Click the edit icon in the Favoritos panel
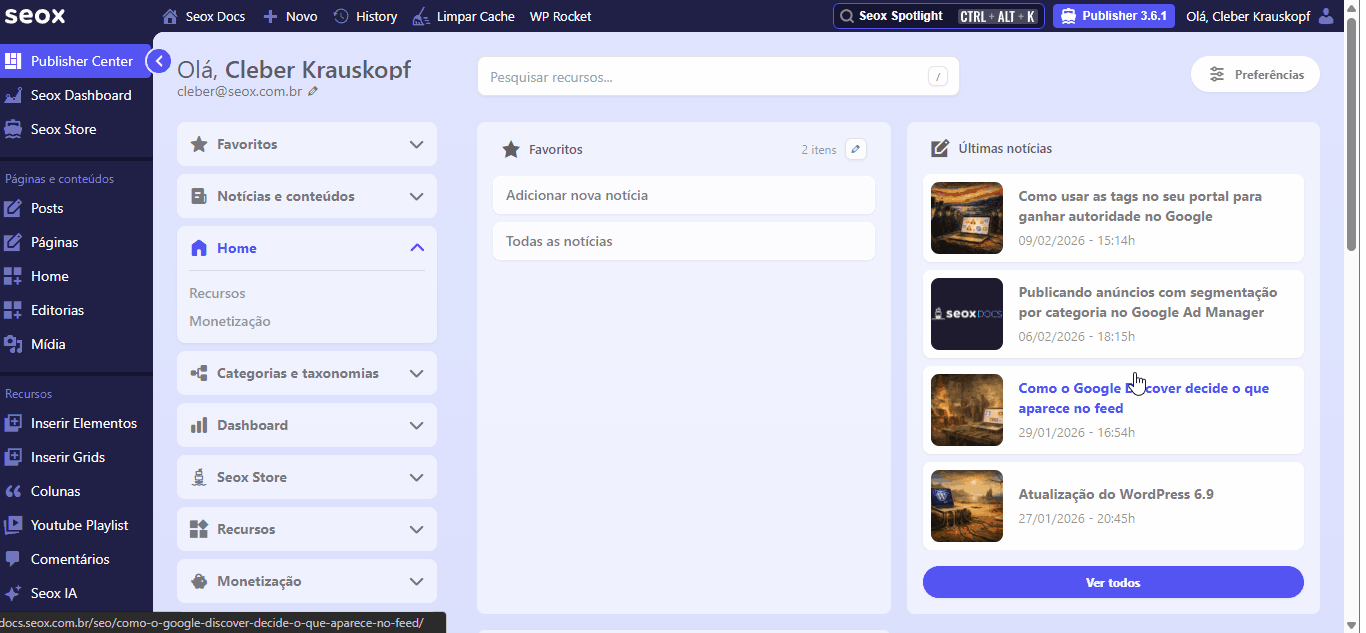 pos(855,149)
